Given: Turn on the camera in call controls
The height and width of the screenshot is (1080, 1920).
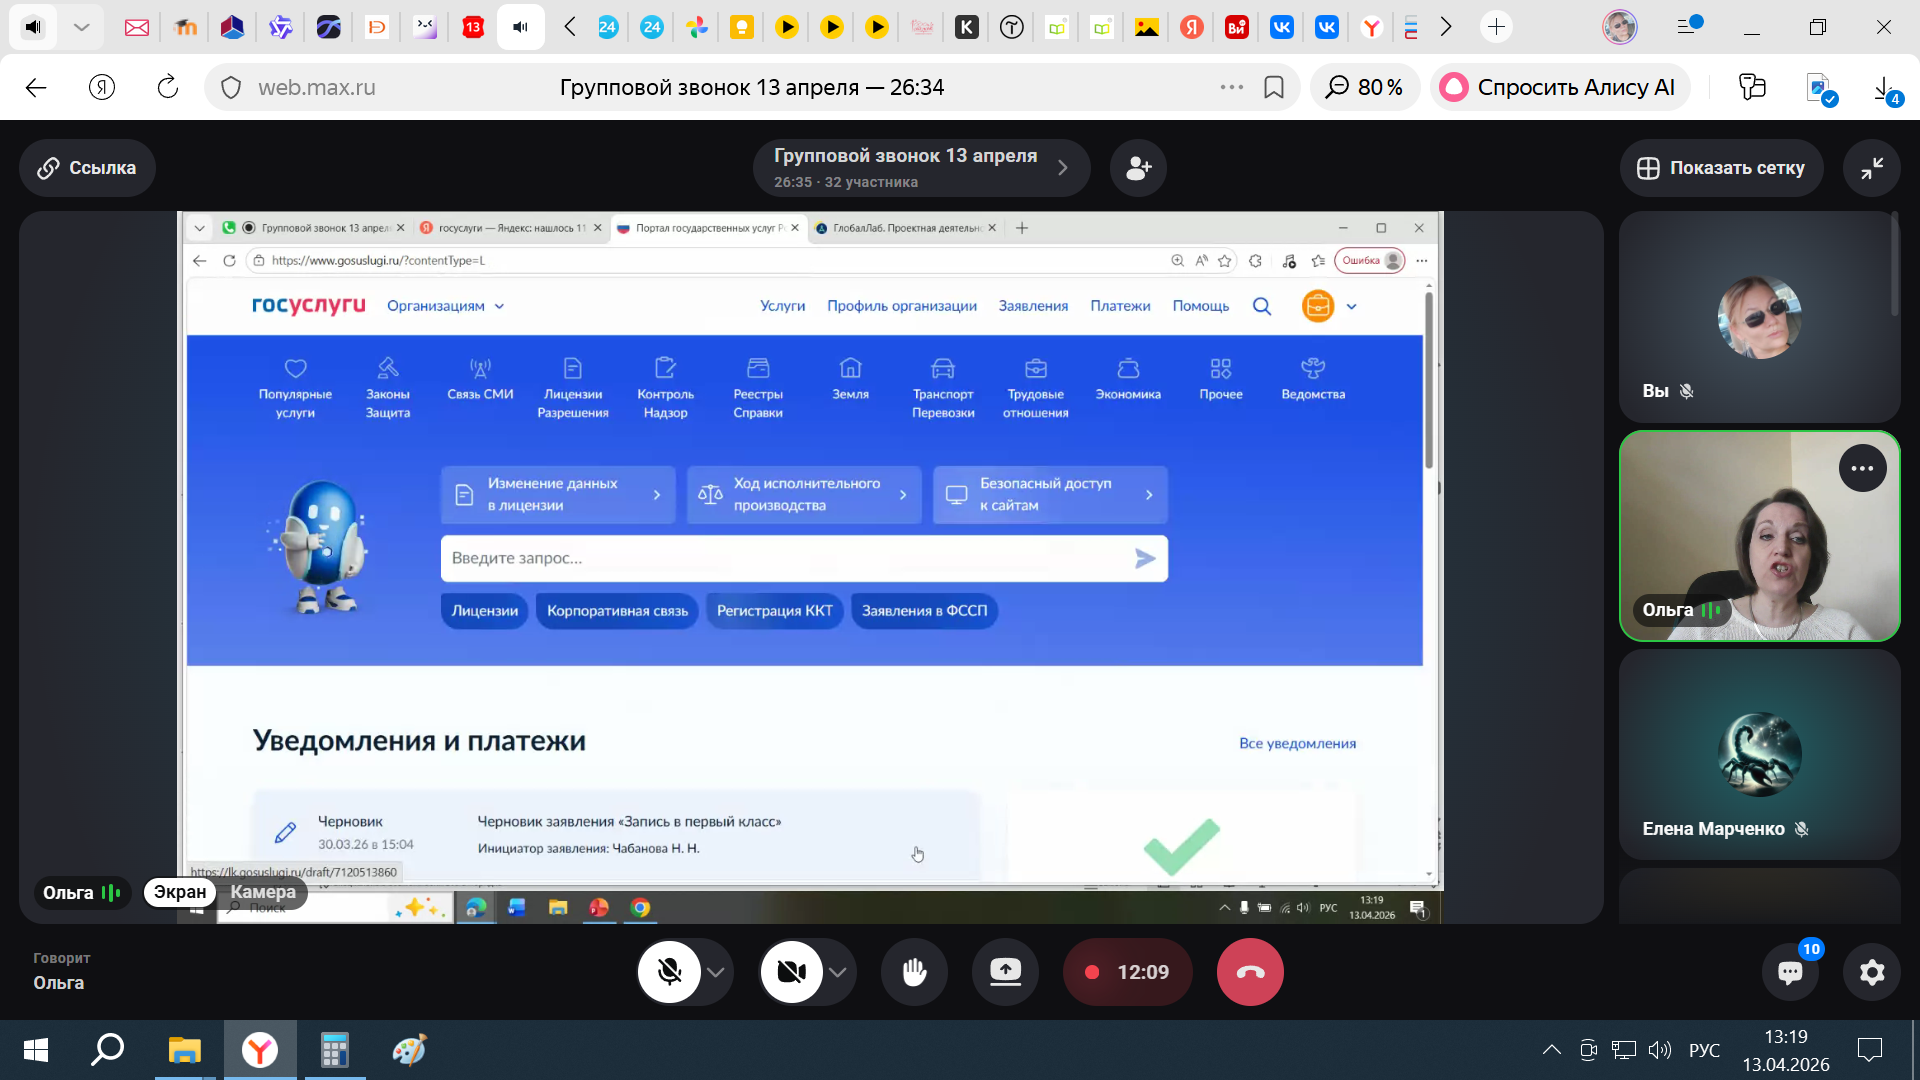Looking at the screenshot, I should 791,972.
